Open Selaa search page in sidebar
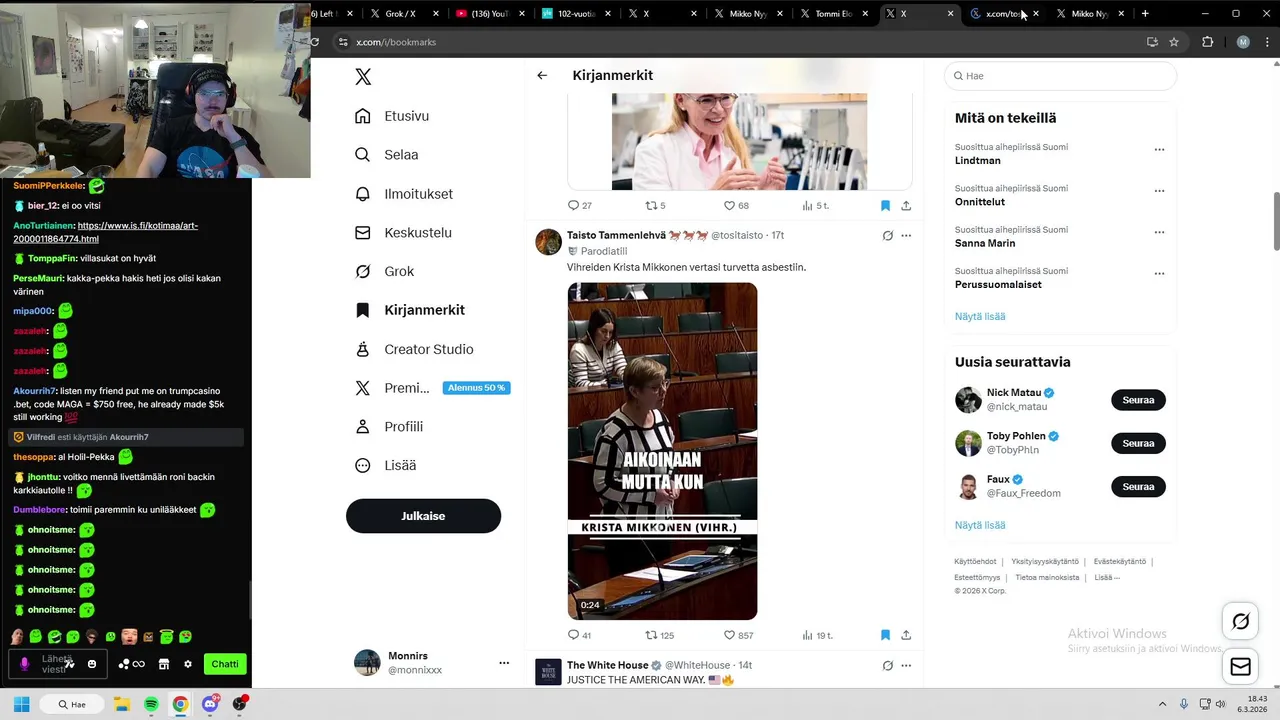 pos(386,155)
